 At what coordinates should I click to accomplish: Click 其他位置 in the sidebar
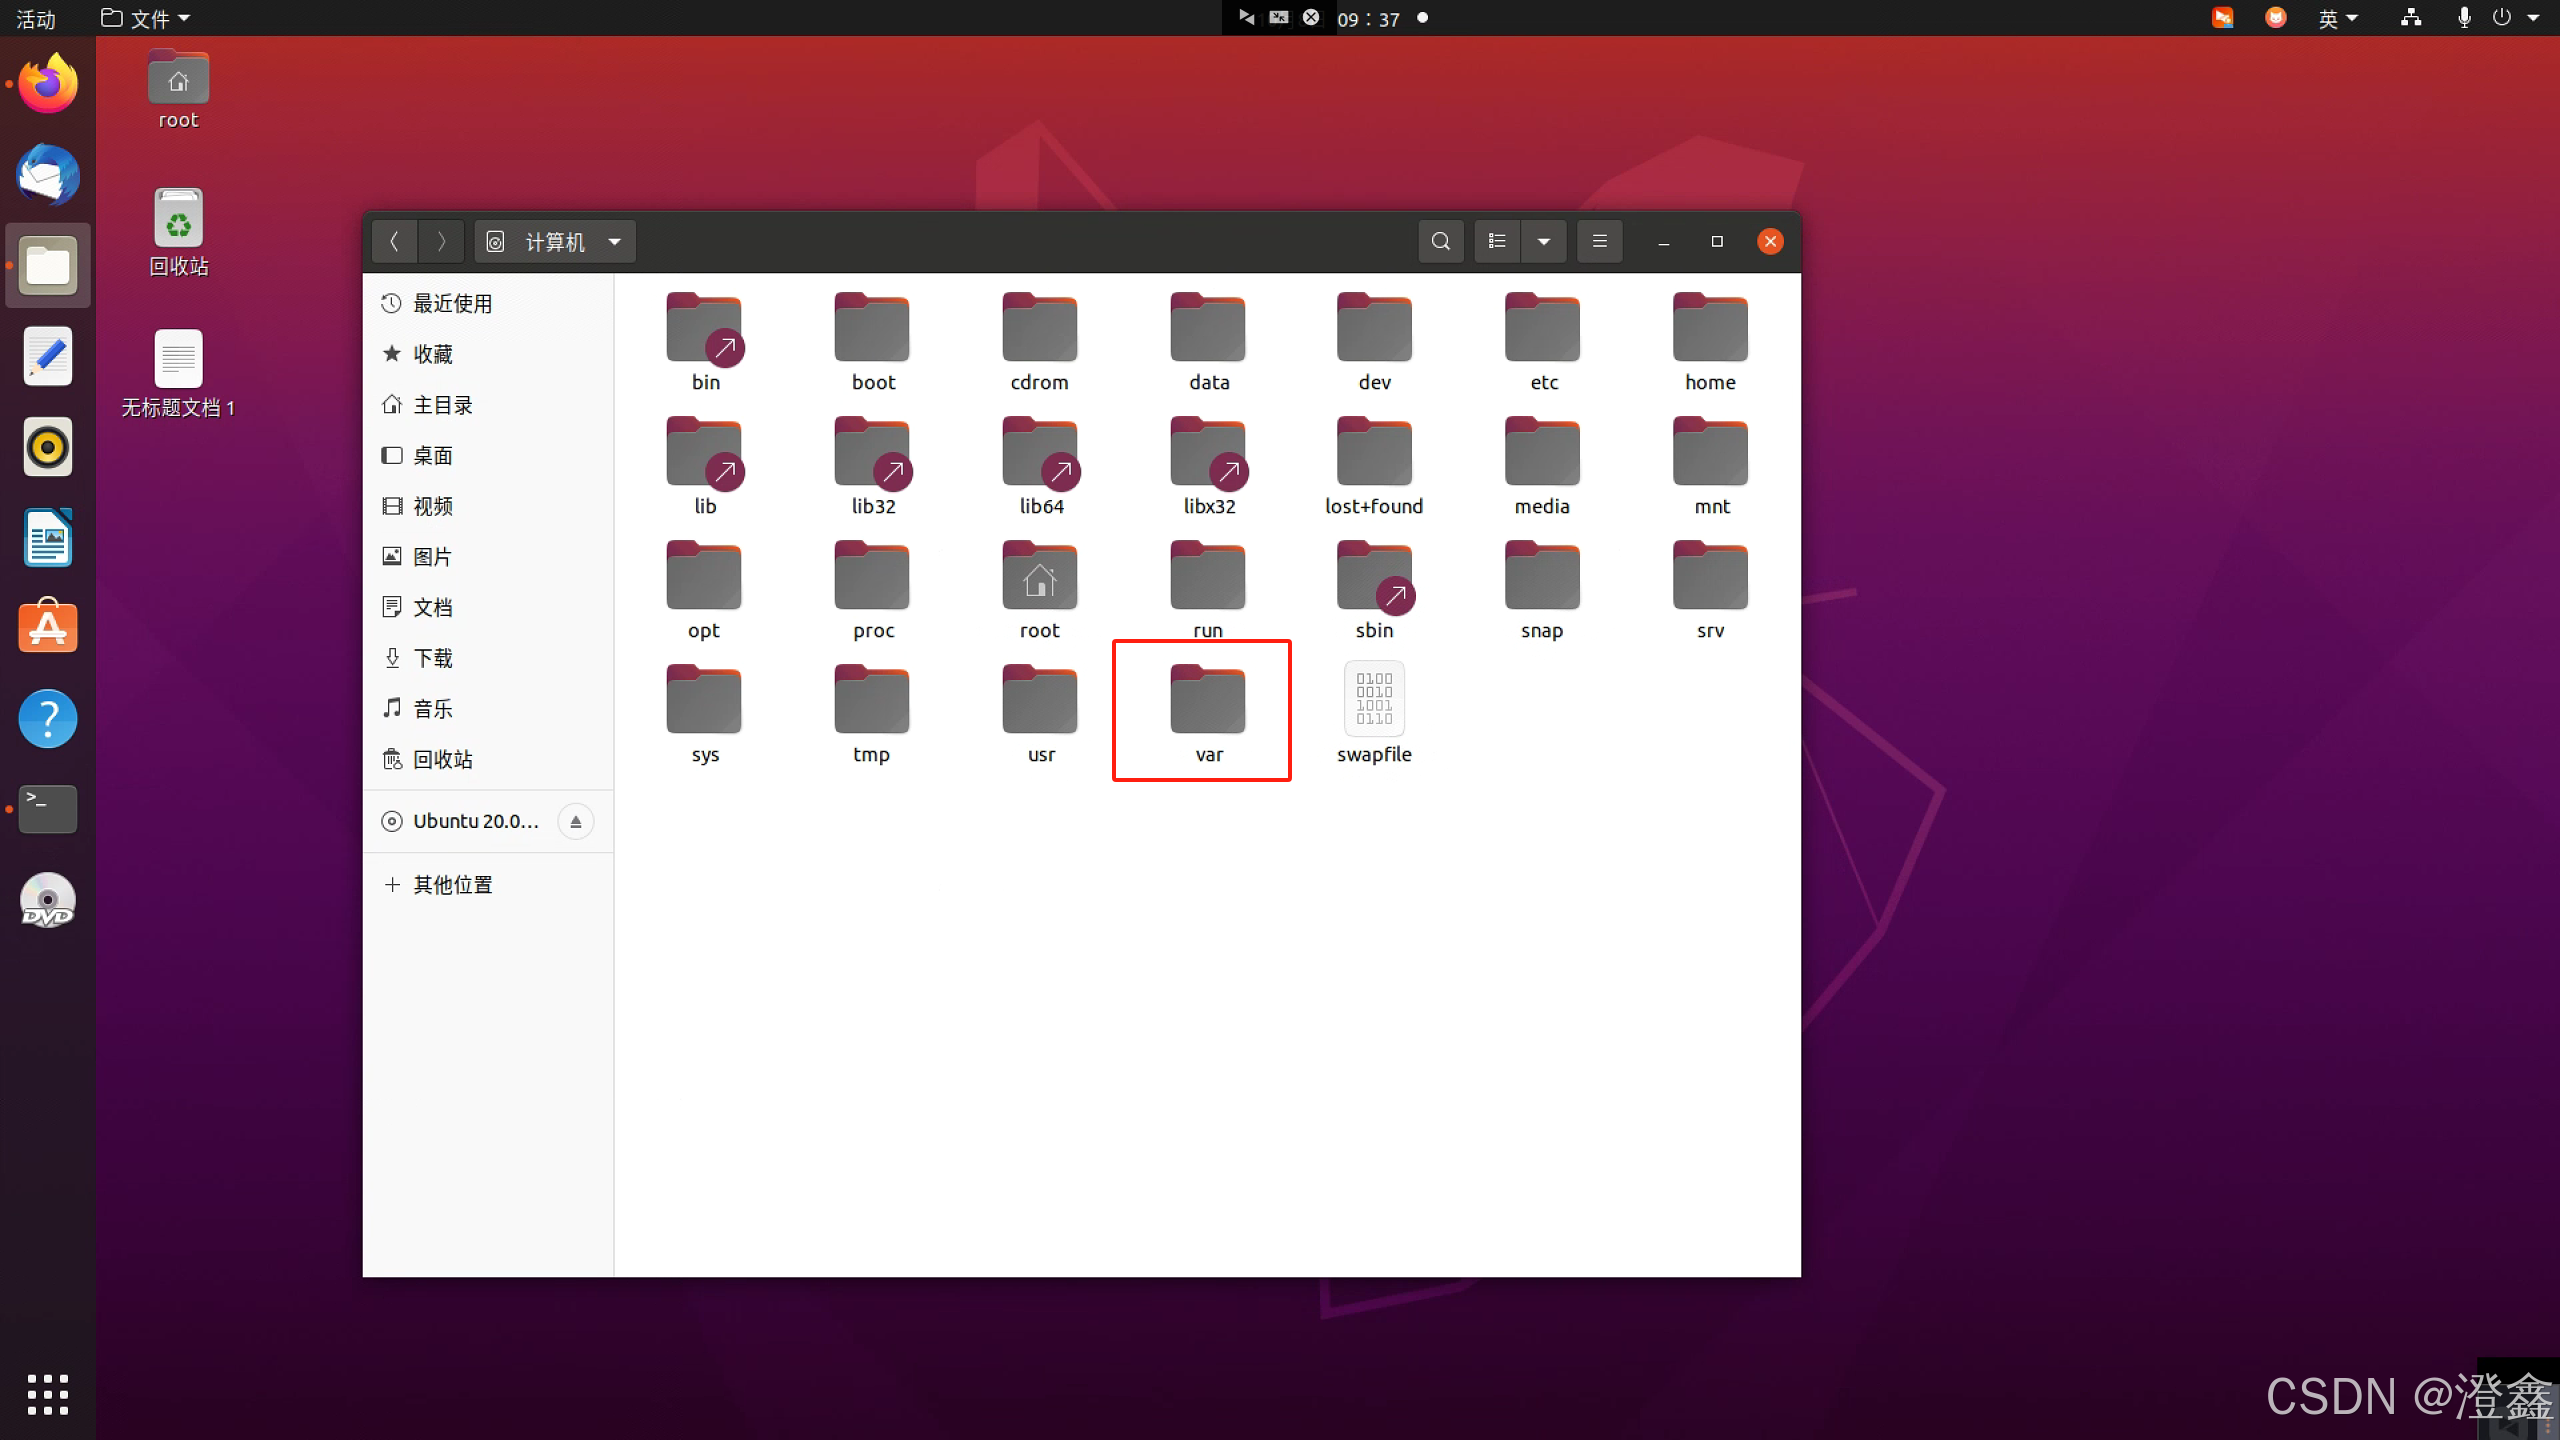click(452, 884)
